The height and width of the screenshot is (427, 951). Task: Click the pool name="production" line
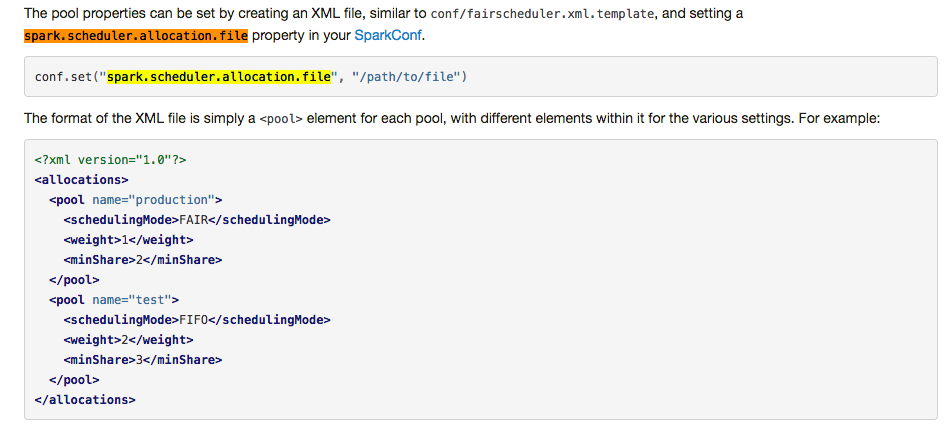point(135,199)
